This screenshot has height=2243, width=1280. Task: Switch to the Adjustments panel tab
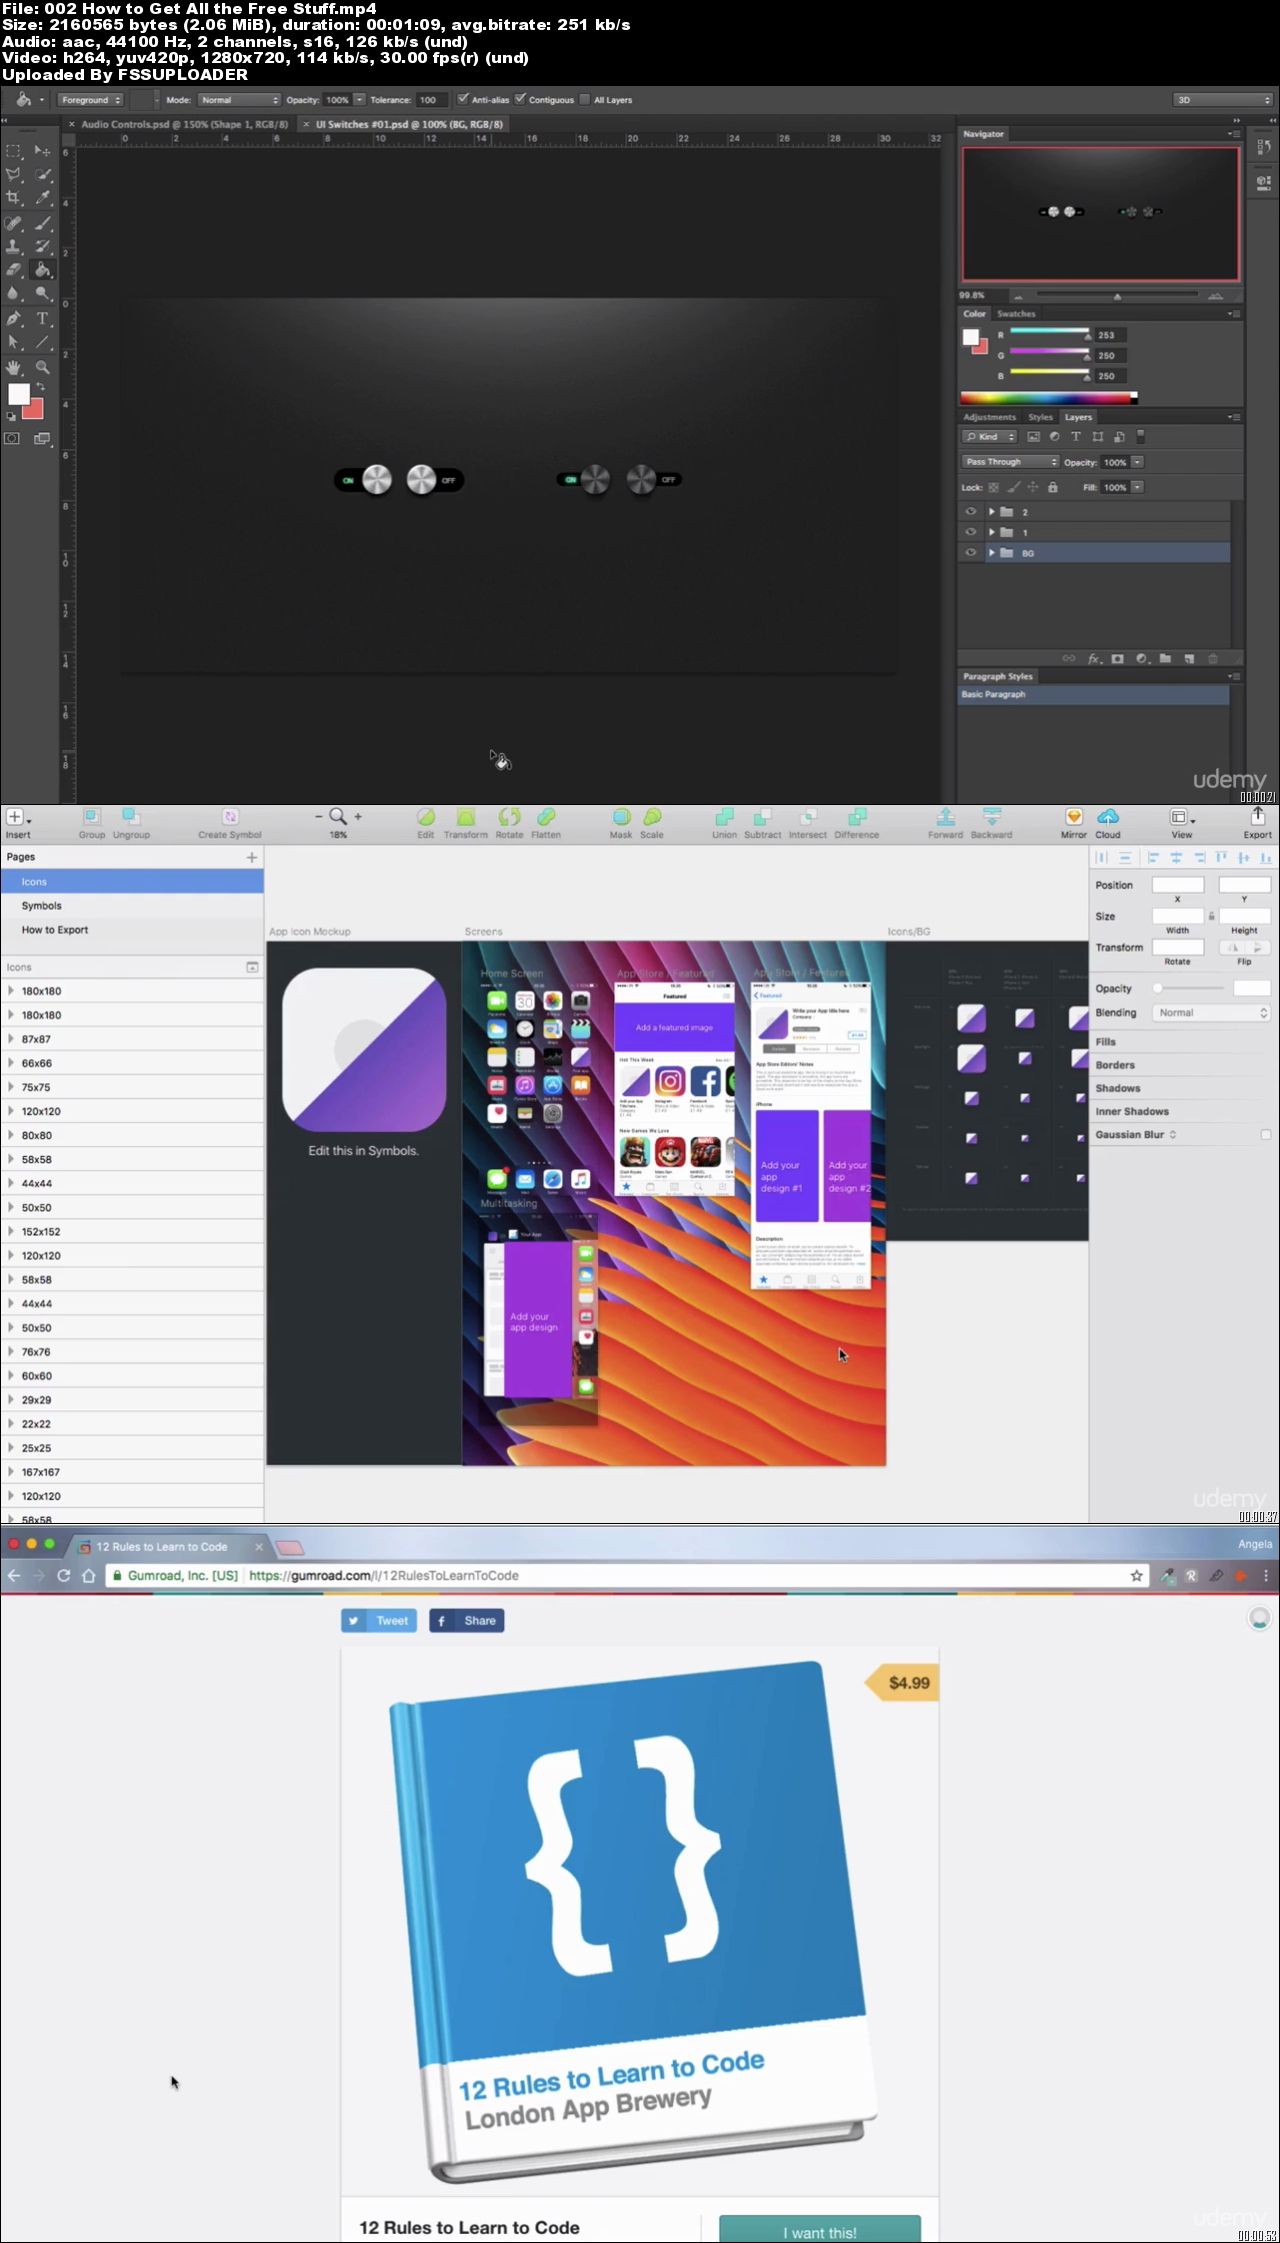989,417
